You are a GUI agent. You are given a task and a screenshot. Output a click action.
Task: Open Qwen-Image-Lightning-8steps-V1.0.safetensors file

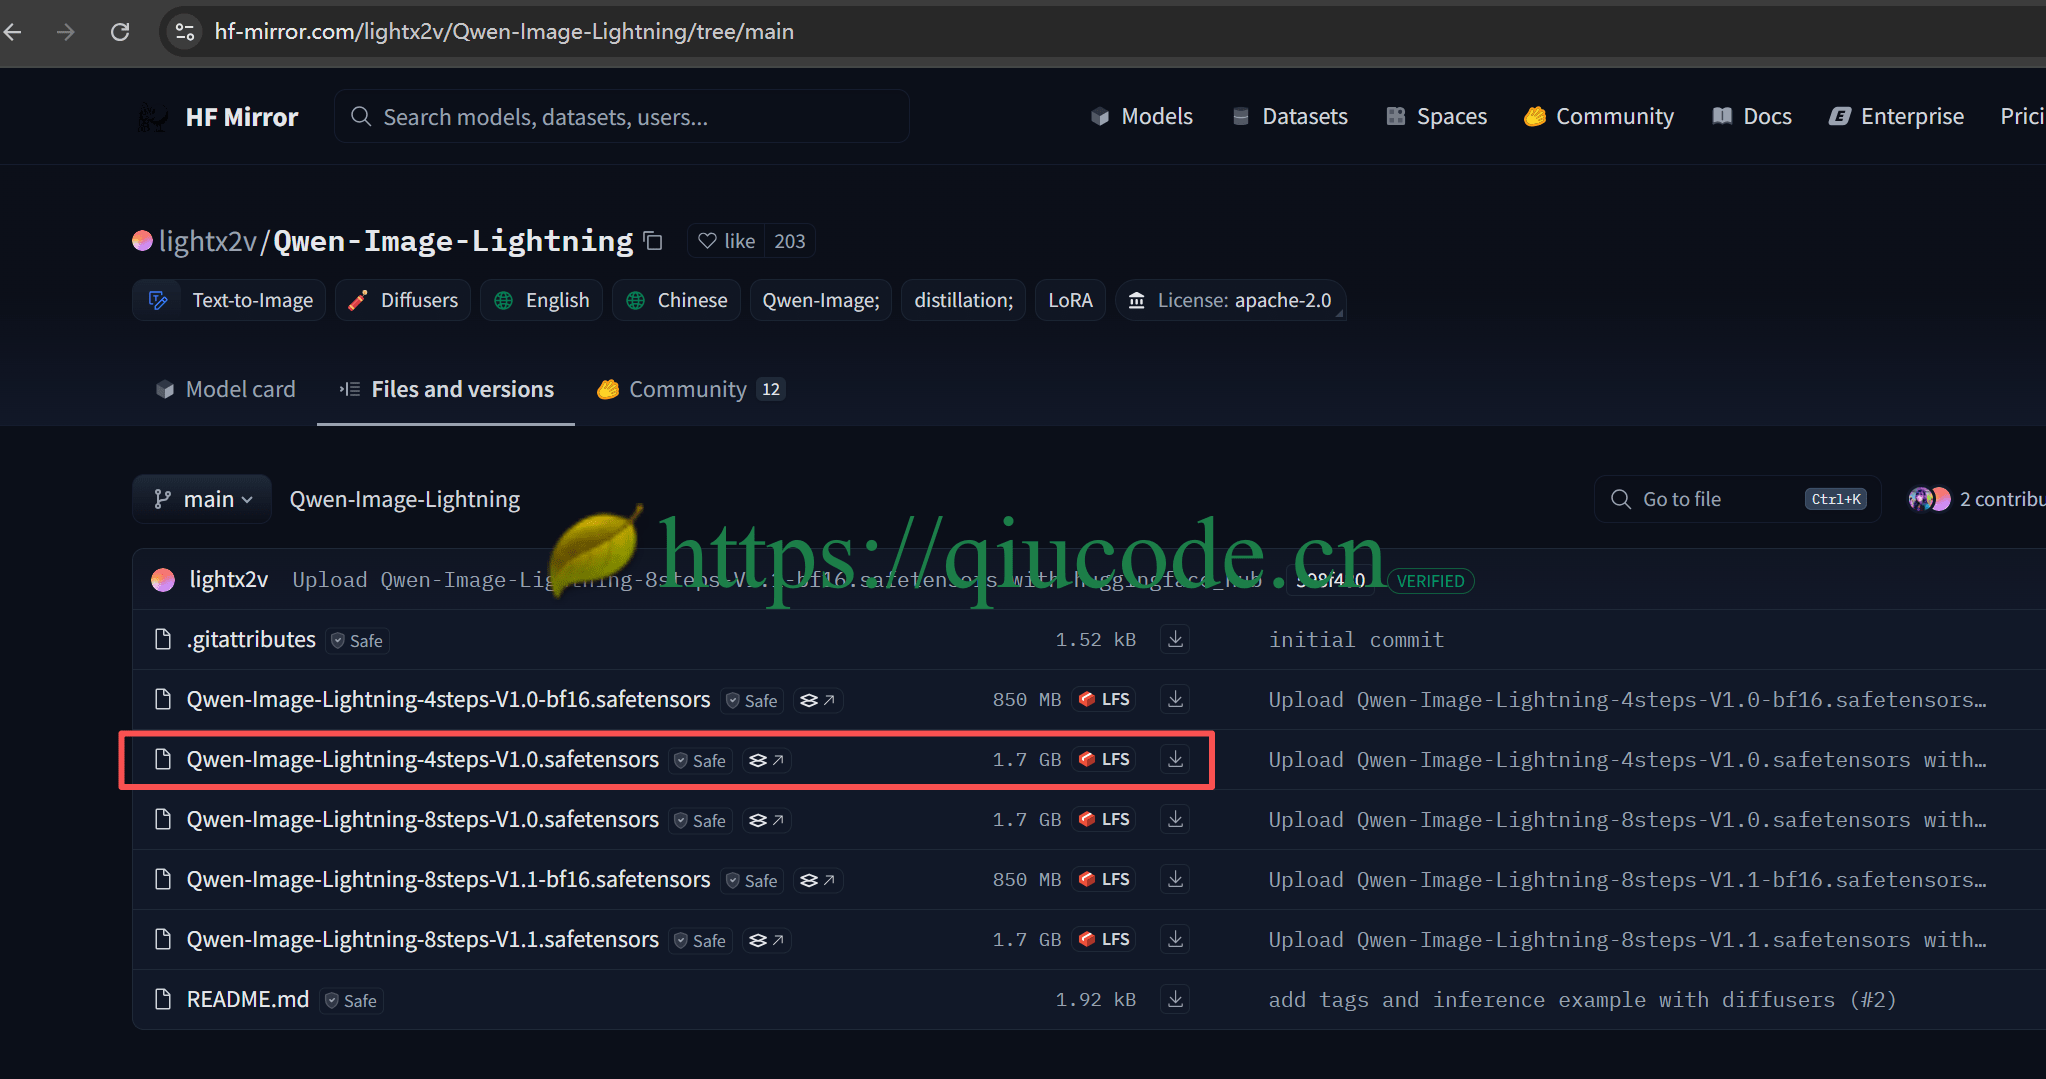click(x=423, y=820)
